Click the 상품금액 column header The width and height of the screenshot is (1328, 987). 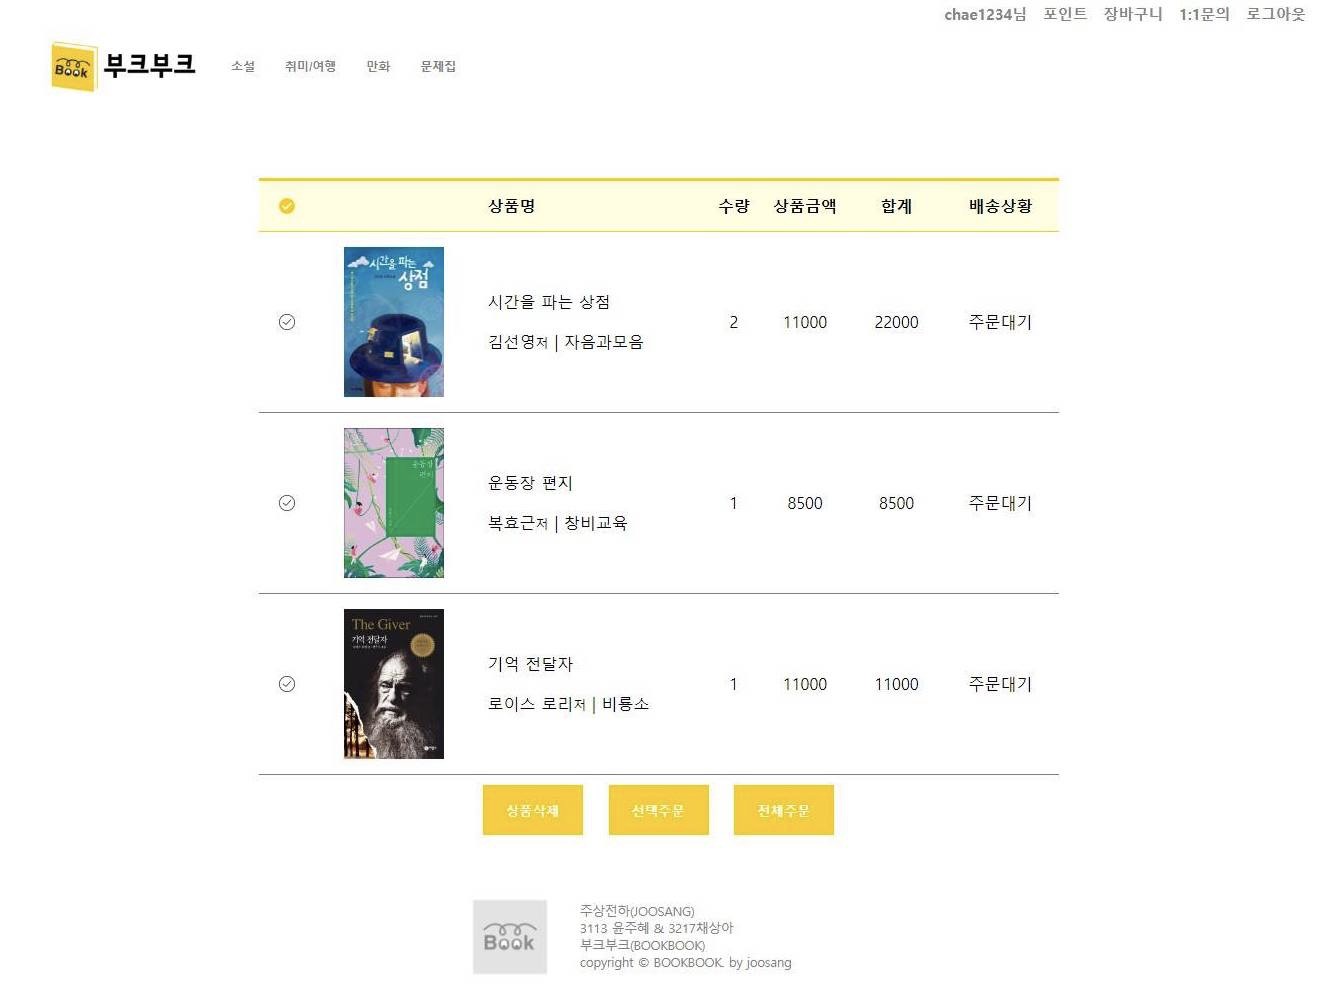pyautogui.click(x=805, y=206)
